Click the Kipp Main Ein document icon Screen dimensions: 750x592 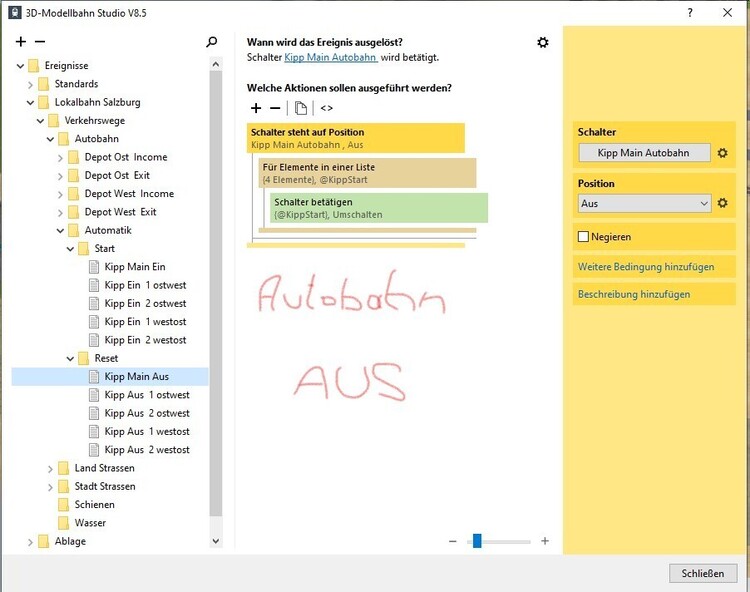(94, 267)
